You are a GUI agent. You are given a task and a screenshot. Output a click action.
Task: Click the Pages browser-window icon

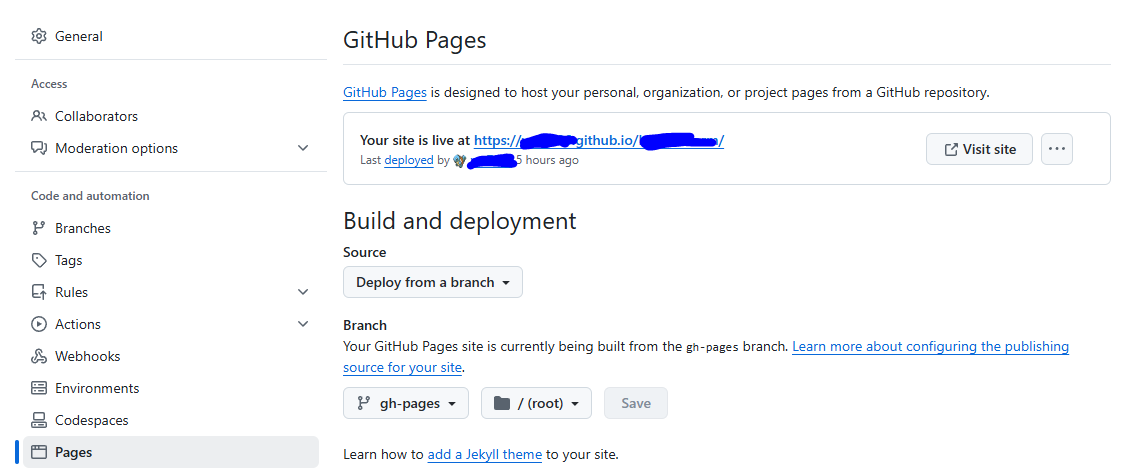click(x=39, y=452)
